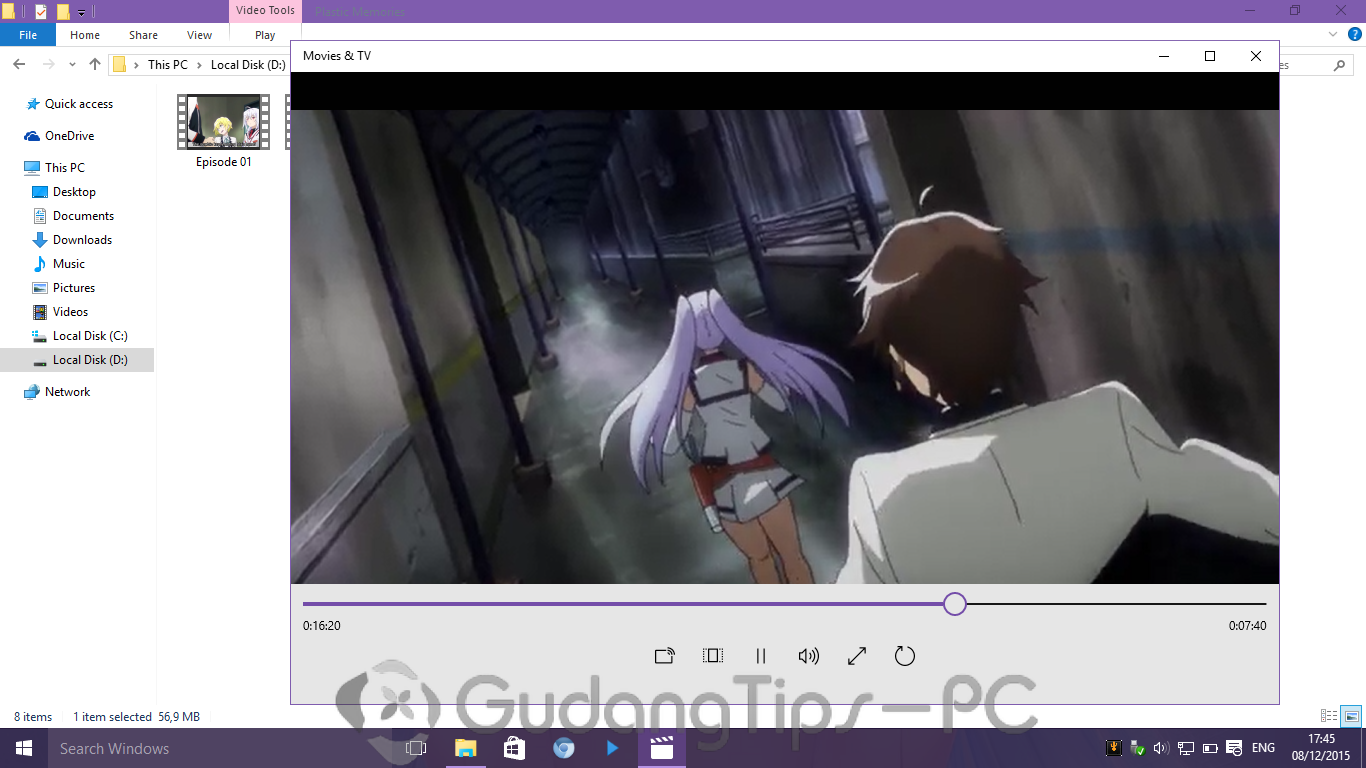Switch Explorer to large thumbnails view
The height and width of the screenshot is (768, 1366).
(x=1351, y=716)
